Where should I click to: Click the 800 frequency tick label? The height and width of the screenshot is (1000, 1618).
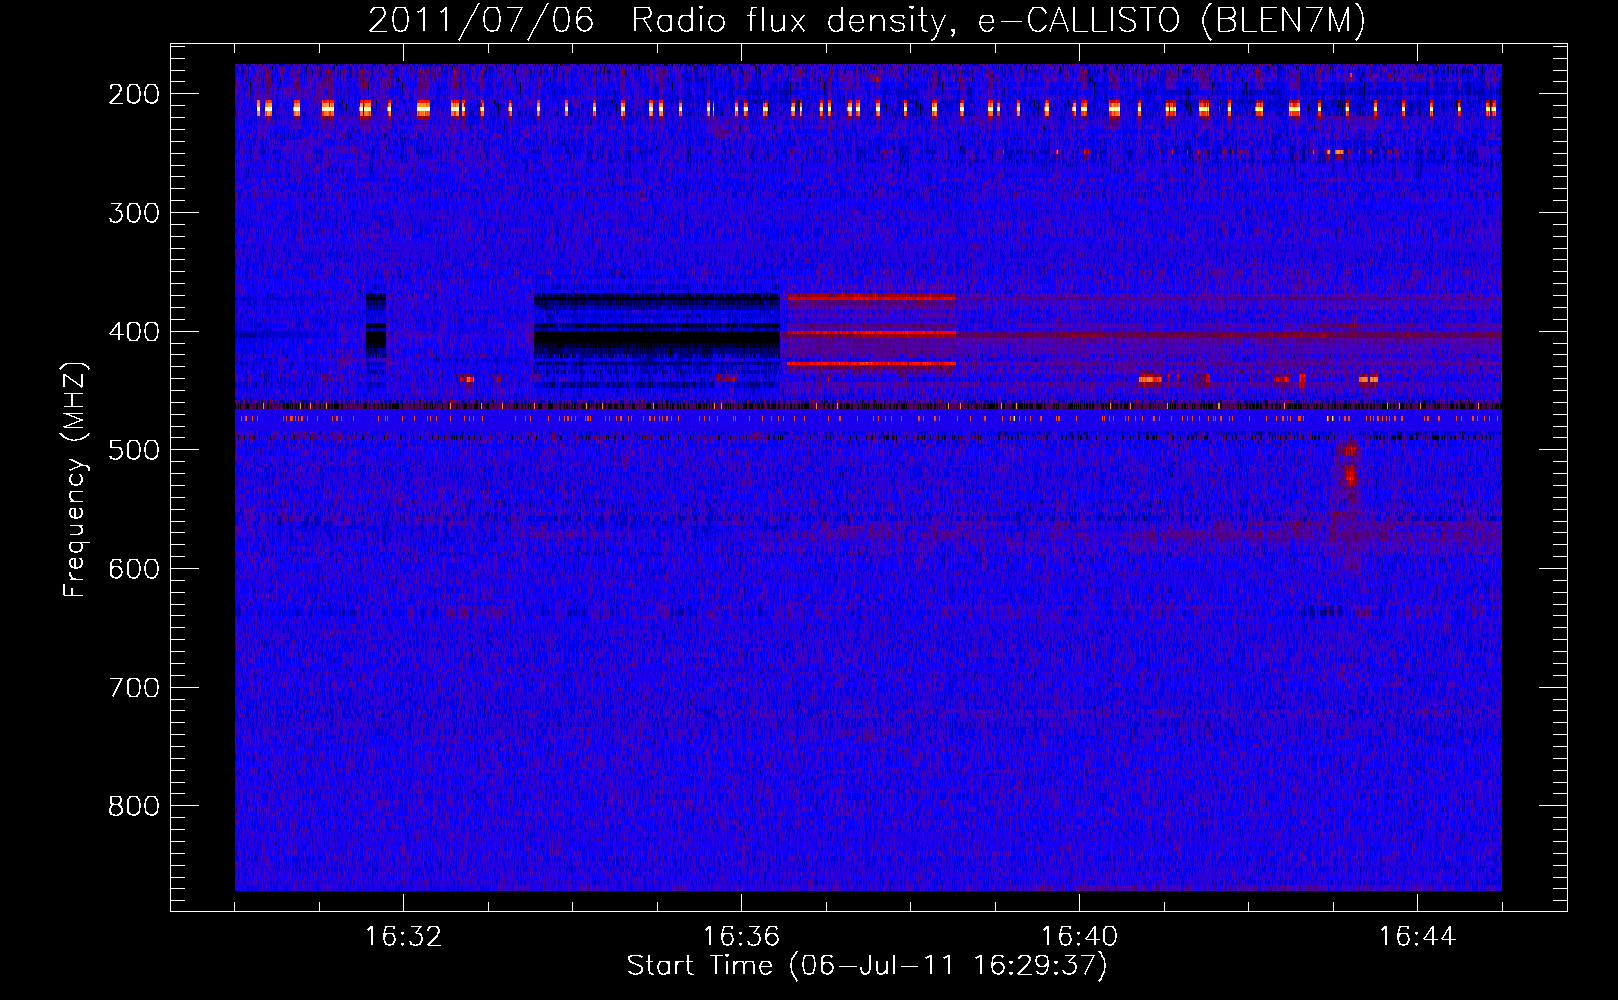[134, 806]
